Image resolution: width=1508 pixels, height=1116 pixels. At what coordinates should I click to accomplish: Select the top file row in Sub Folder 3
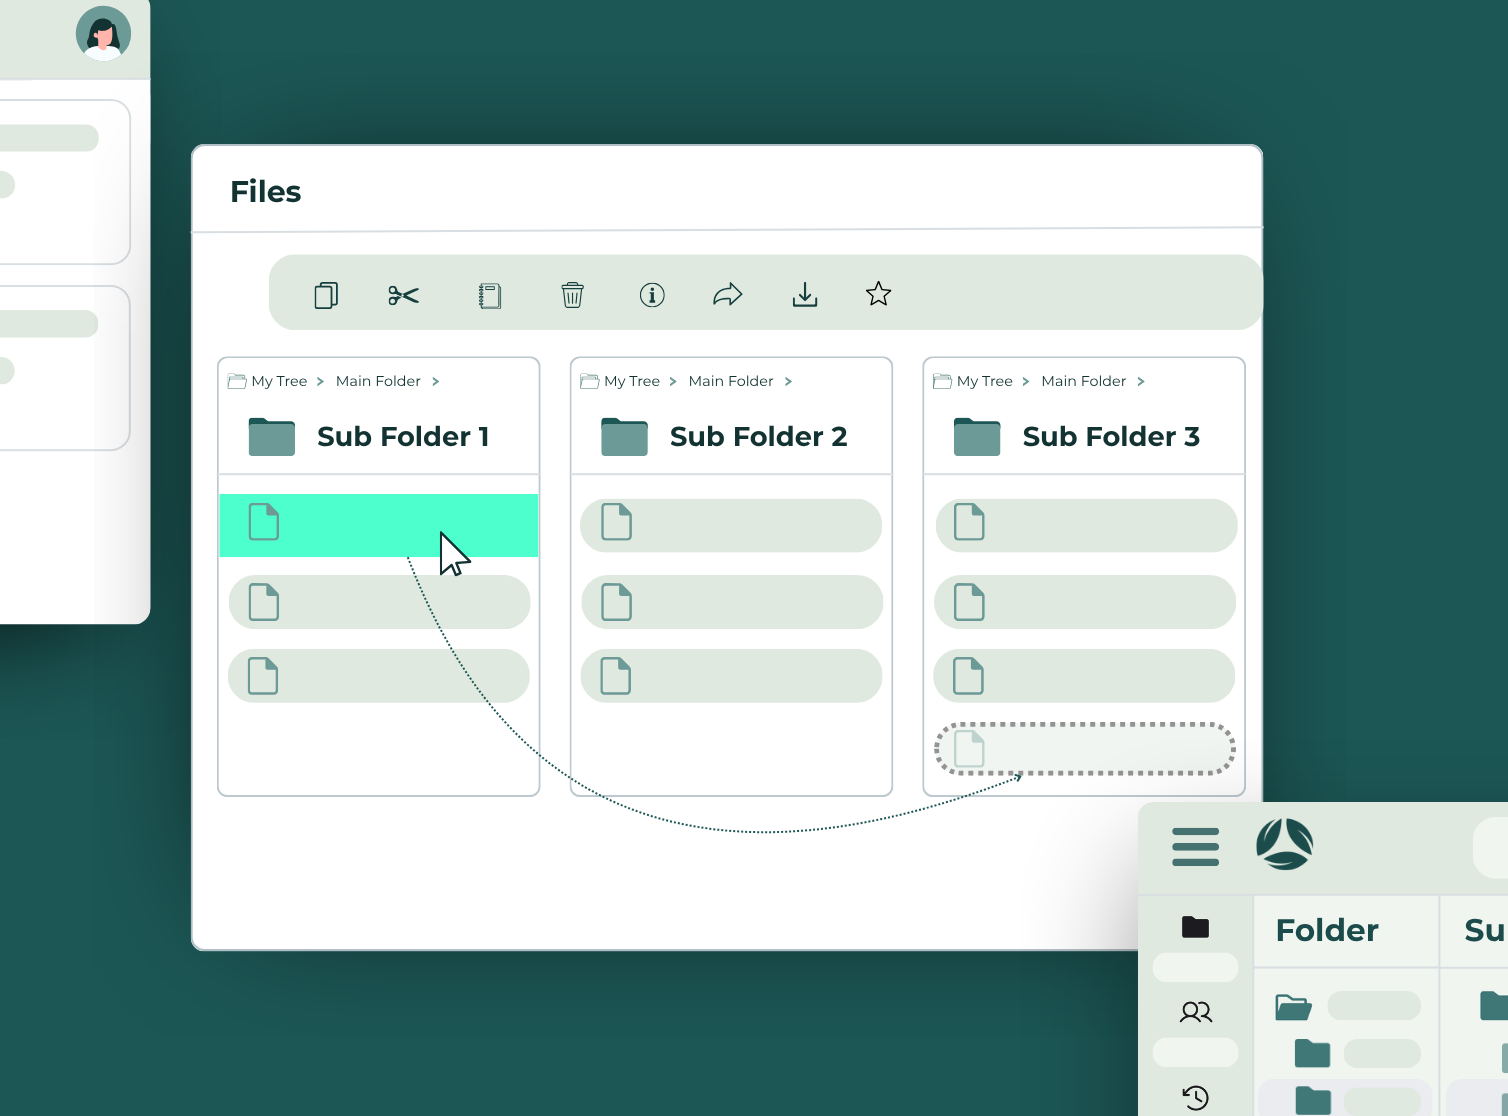point(1087,525)
